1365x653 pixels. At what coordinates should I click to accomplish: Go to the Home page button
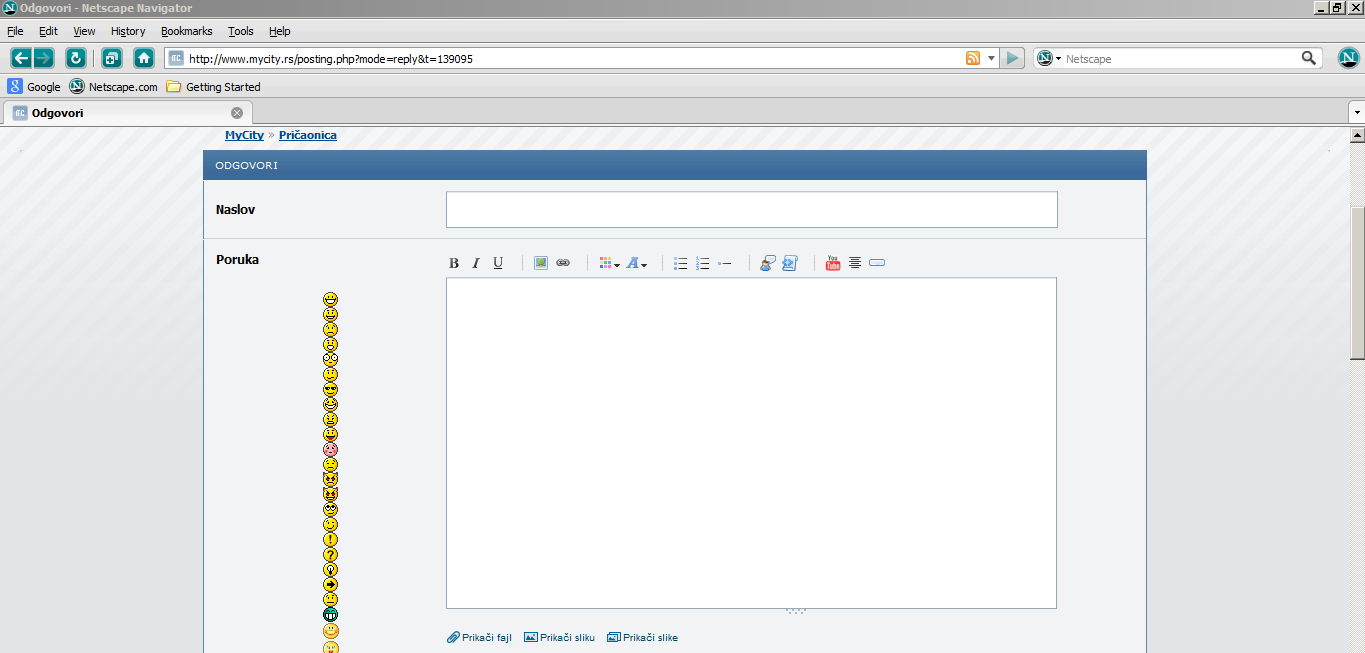click(x=144, y=58)
